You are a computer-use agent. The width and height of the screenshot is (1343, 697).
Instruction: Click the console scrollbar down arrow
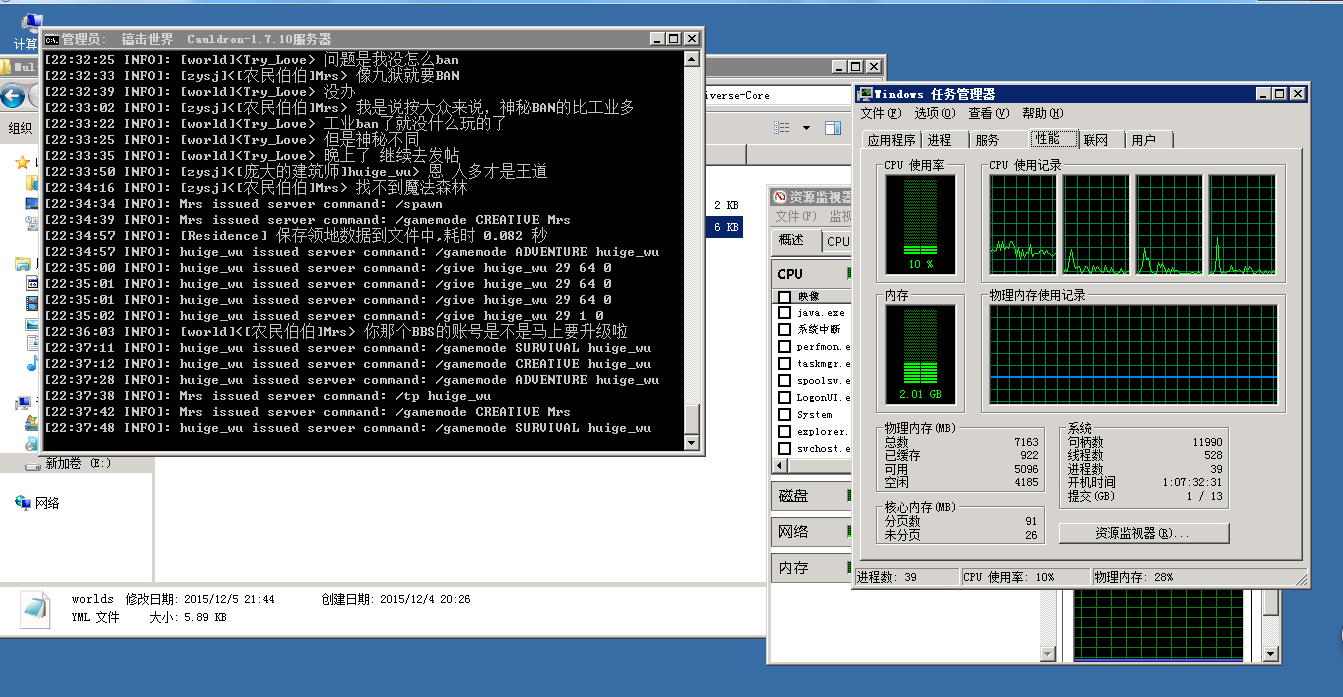click(x=691, y=441)
